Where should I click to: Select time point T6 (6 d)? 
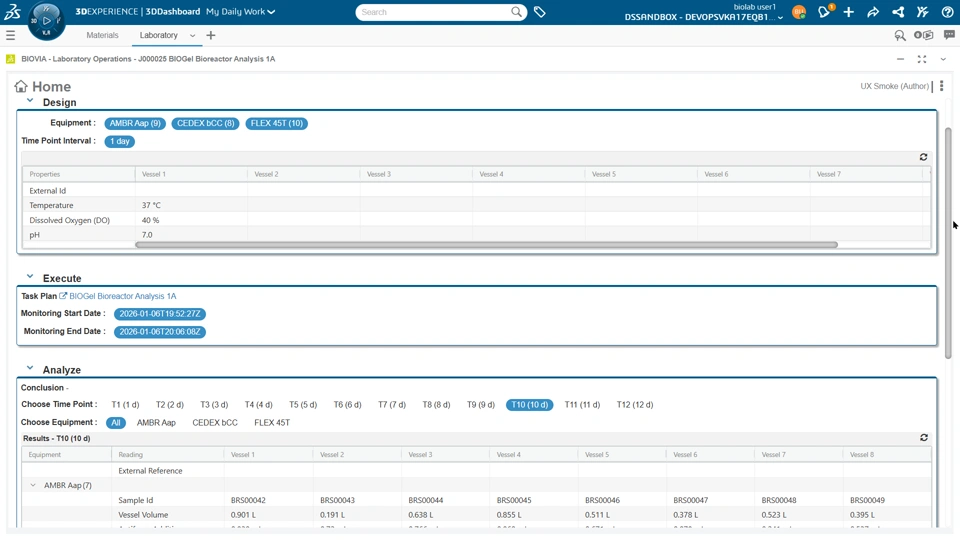[x=347, y=405]
